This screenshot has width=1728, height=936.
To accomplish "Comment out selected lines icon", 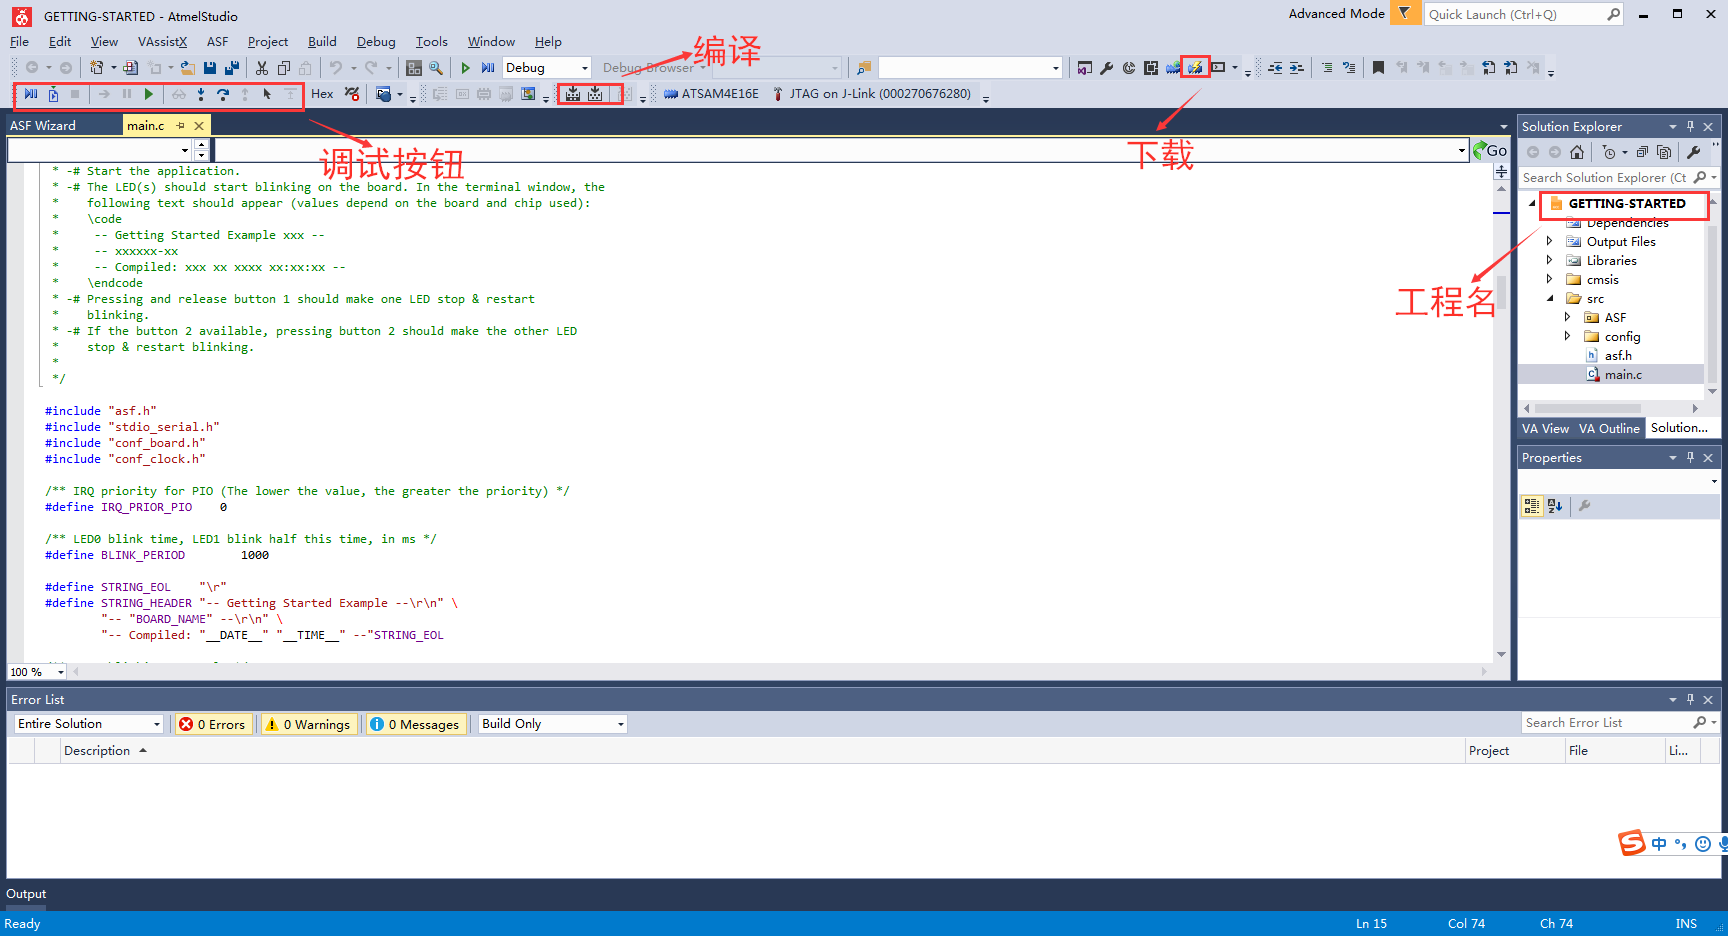I will coord(1327,68).
